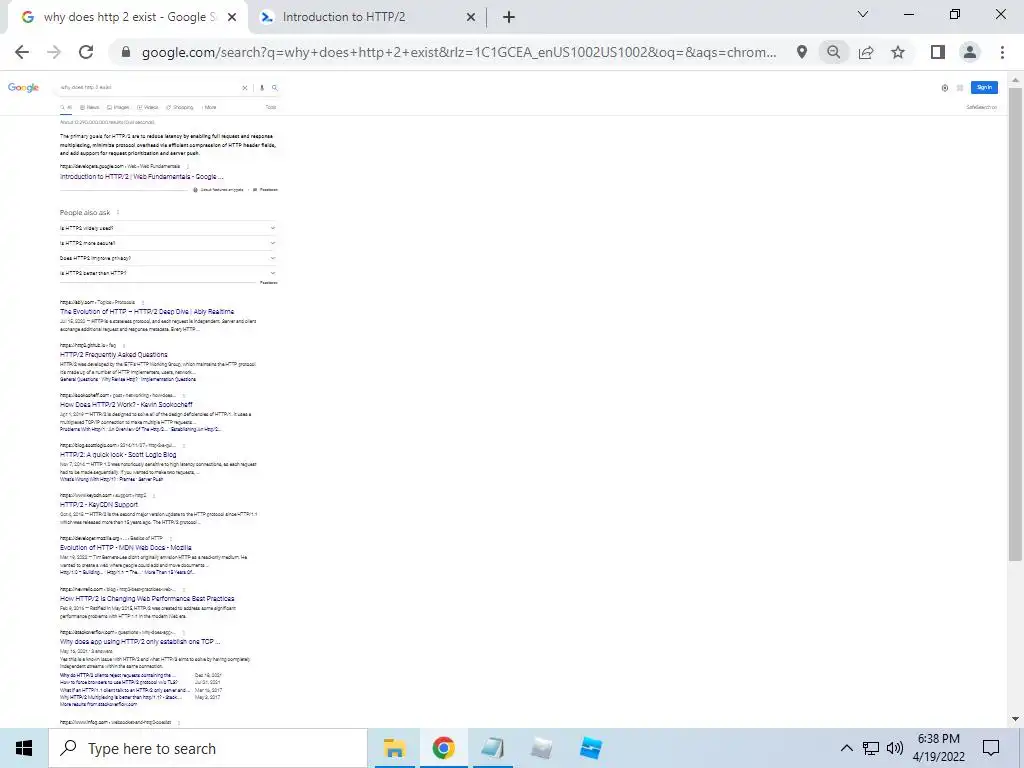
Task: Click 'About featured snippets' link
Action: (218, 190)
